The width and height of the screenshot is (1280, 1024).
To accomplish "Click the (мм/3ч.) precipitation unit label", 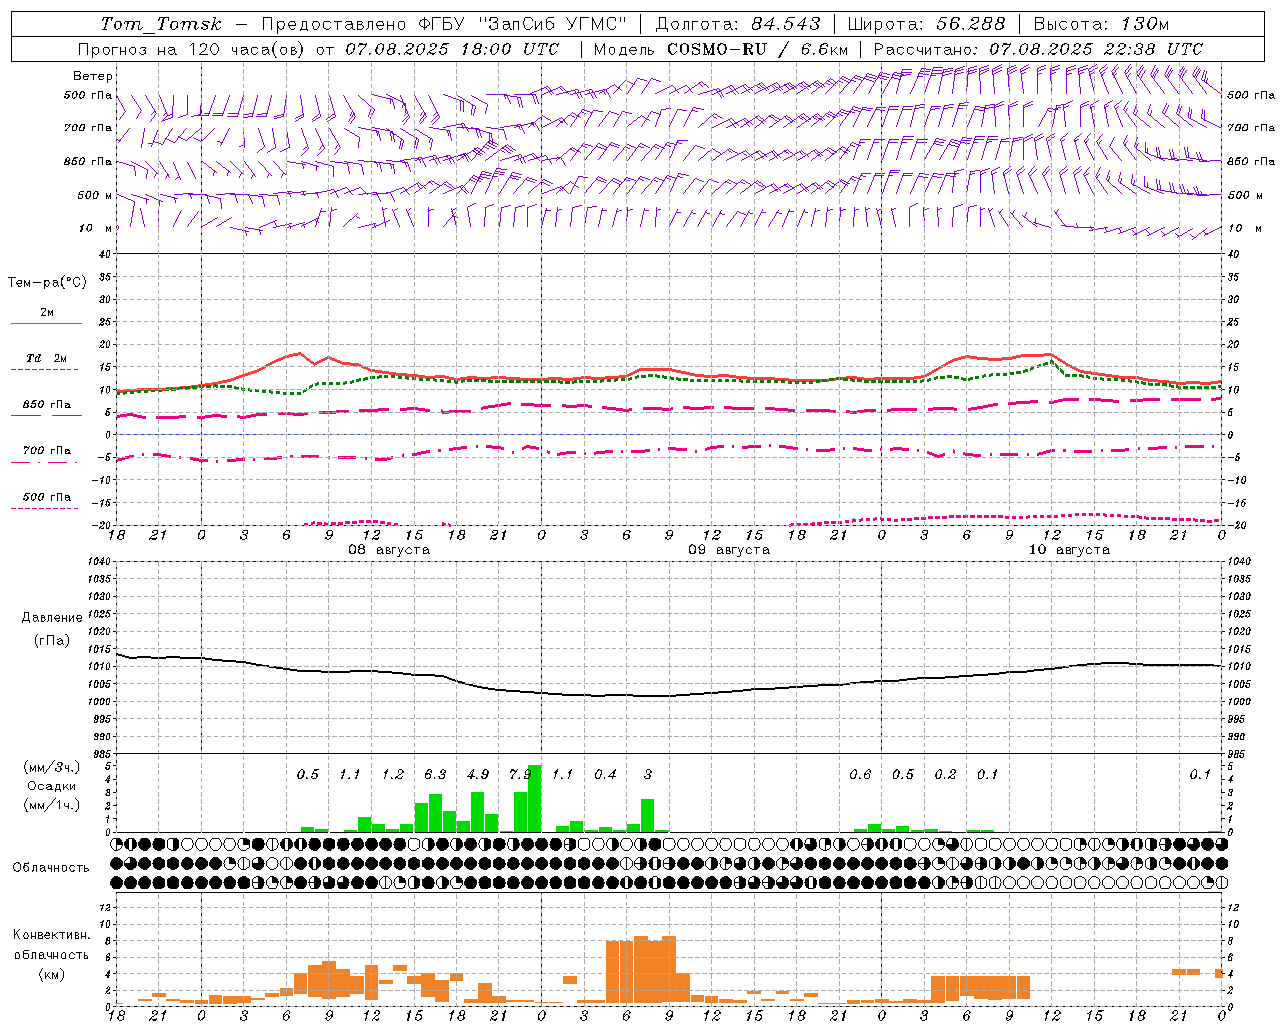I will [x=51, y=767].
